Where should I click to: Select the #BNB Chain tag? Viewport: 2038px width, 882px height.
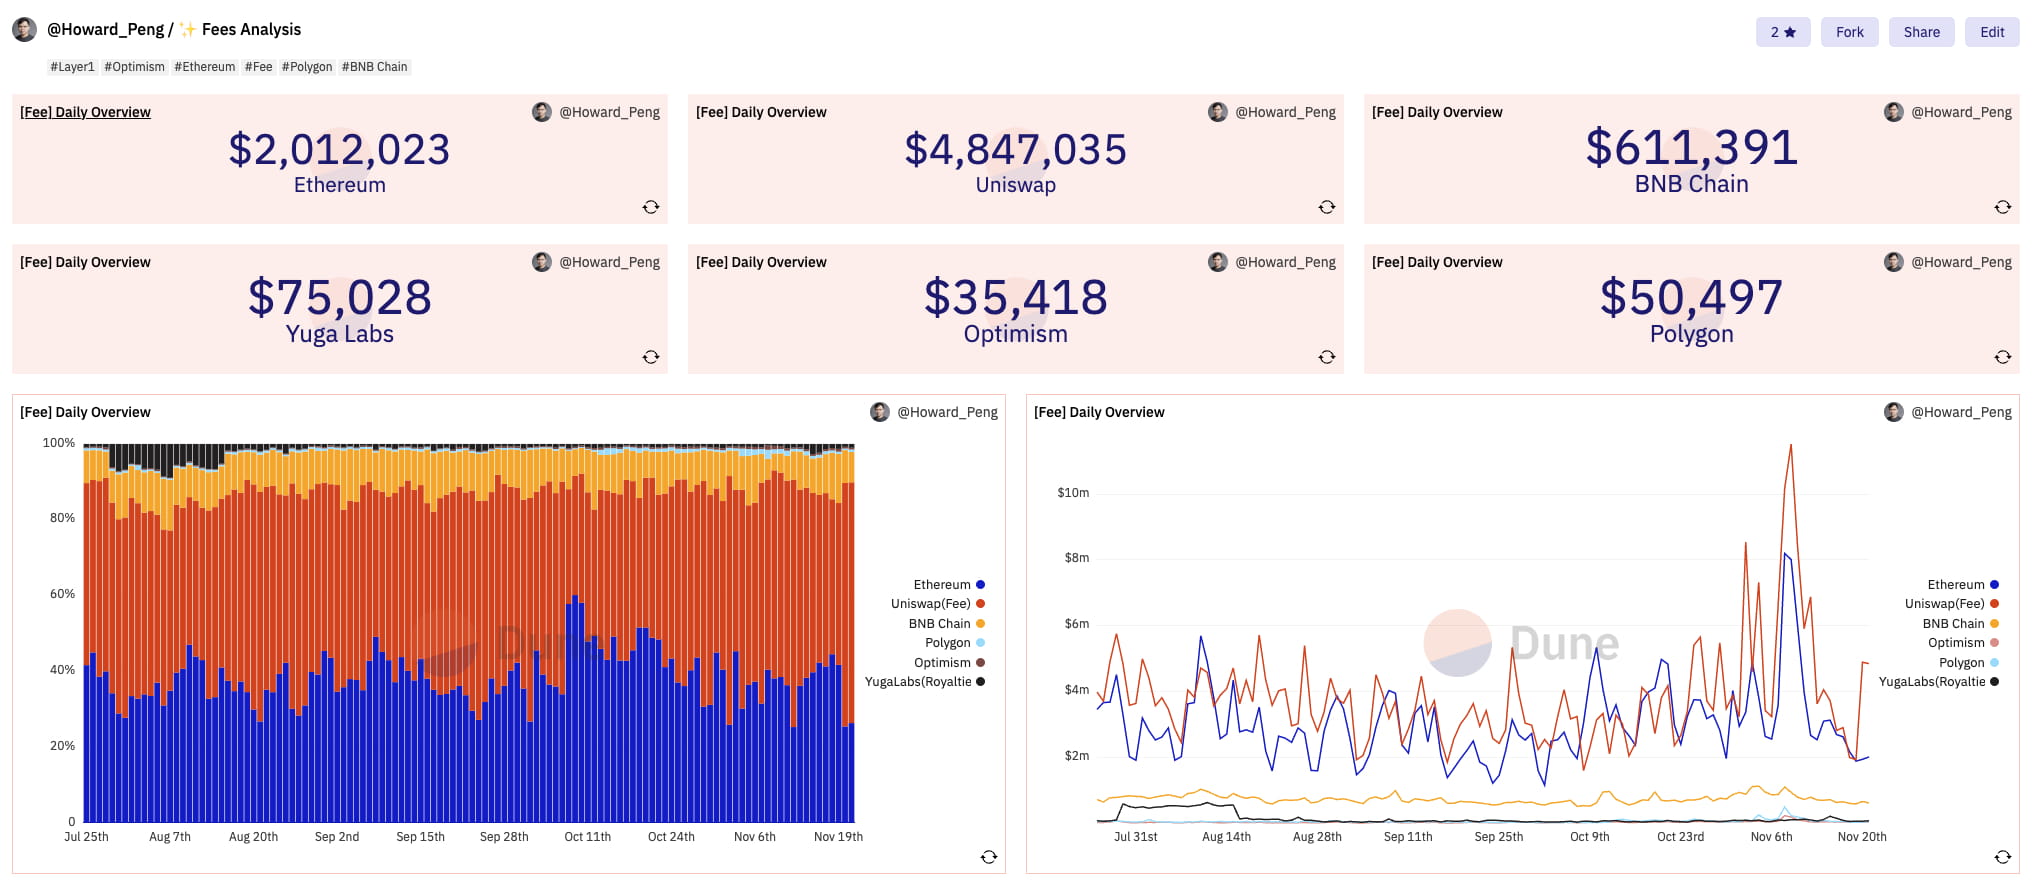(x=374, y=67)
